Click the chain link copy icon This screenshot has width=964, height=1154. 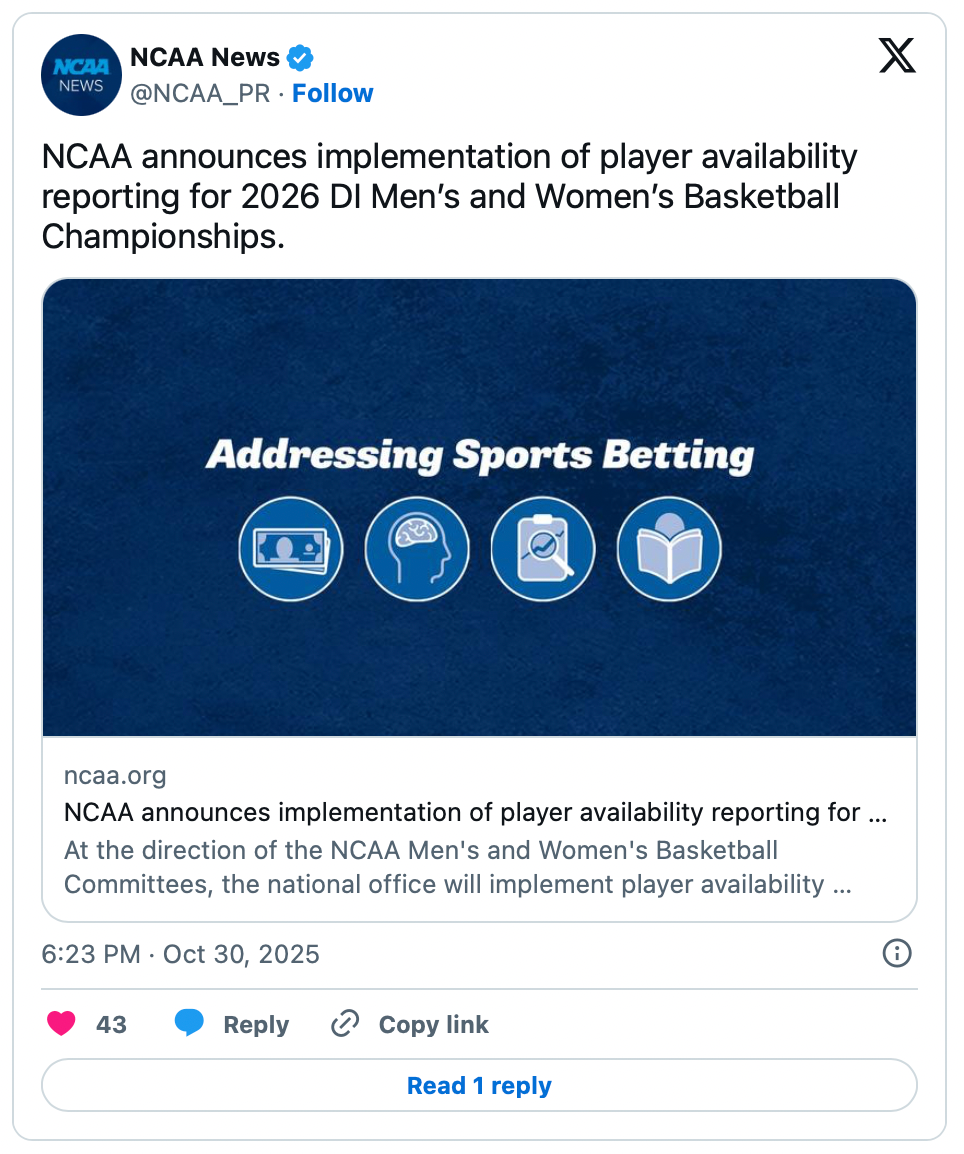pos(345,1024)
